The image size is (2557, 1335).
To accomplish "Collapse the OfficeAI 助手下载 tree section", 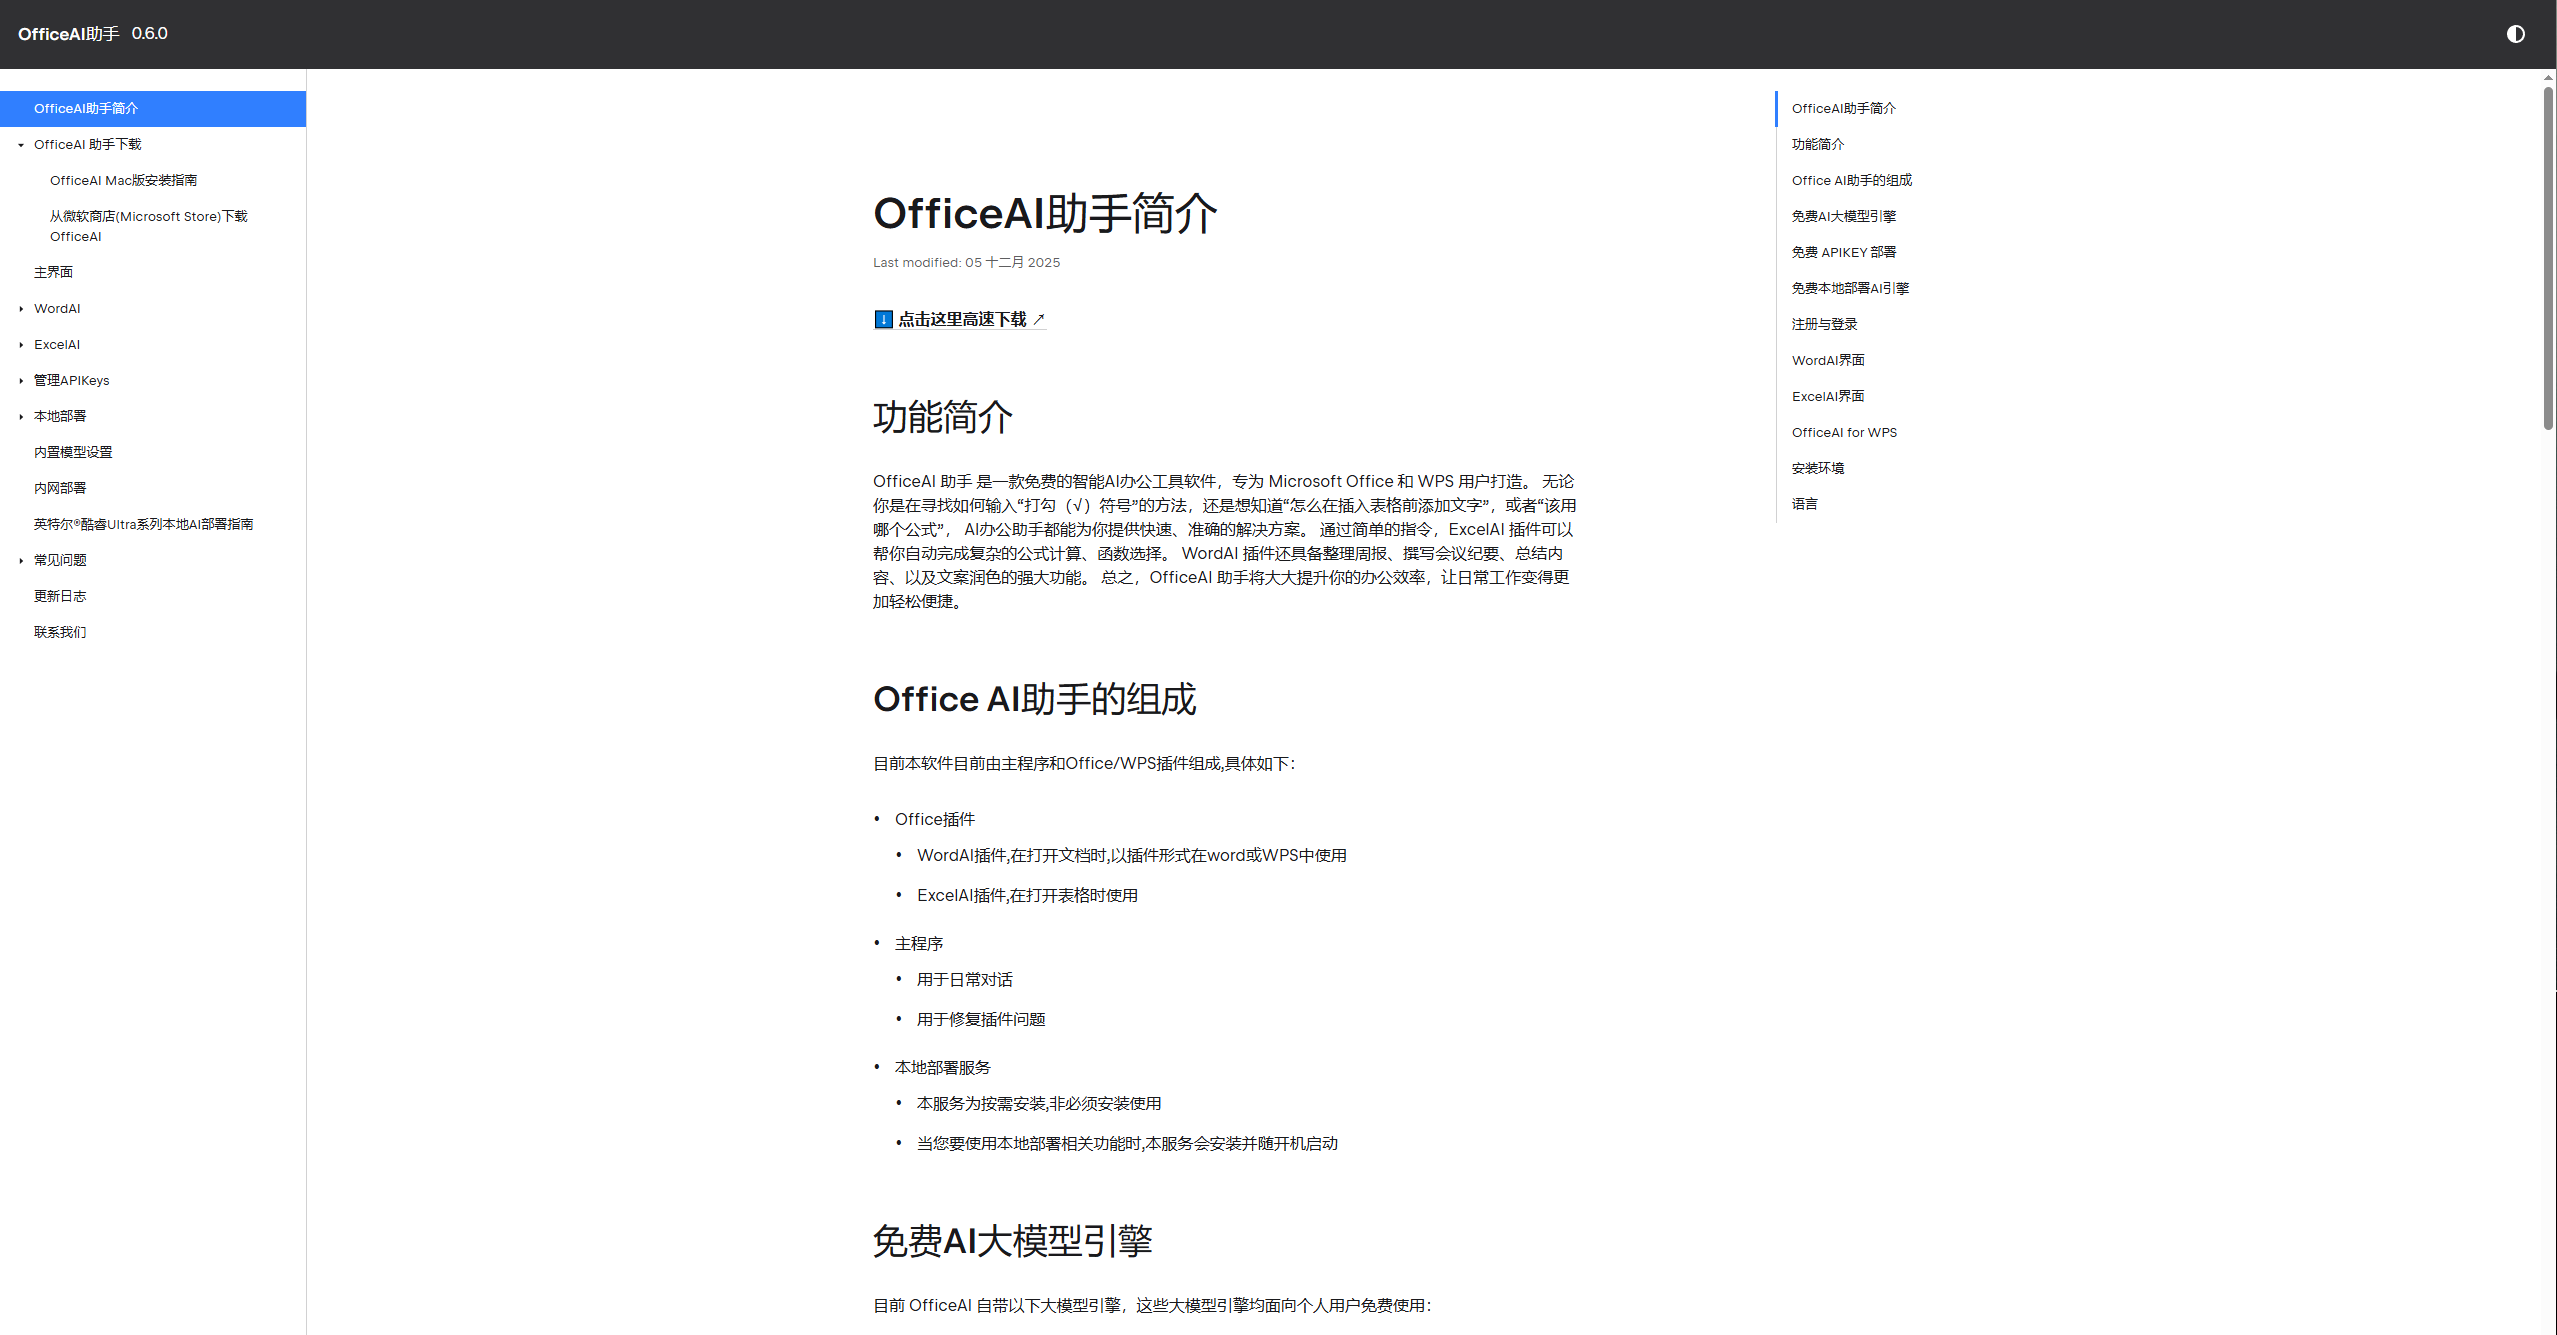I will (x=21, y=145).
